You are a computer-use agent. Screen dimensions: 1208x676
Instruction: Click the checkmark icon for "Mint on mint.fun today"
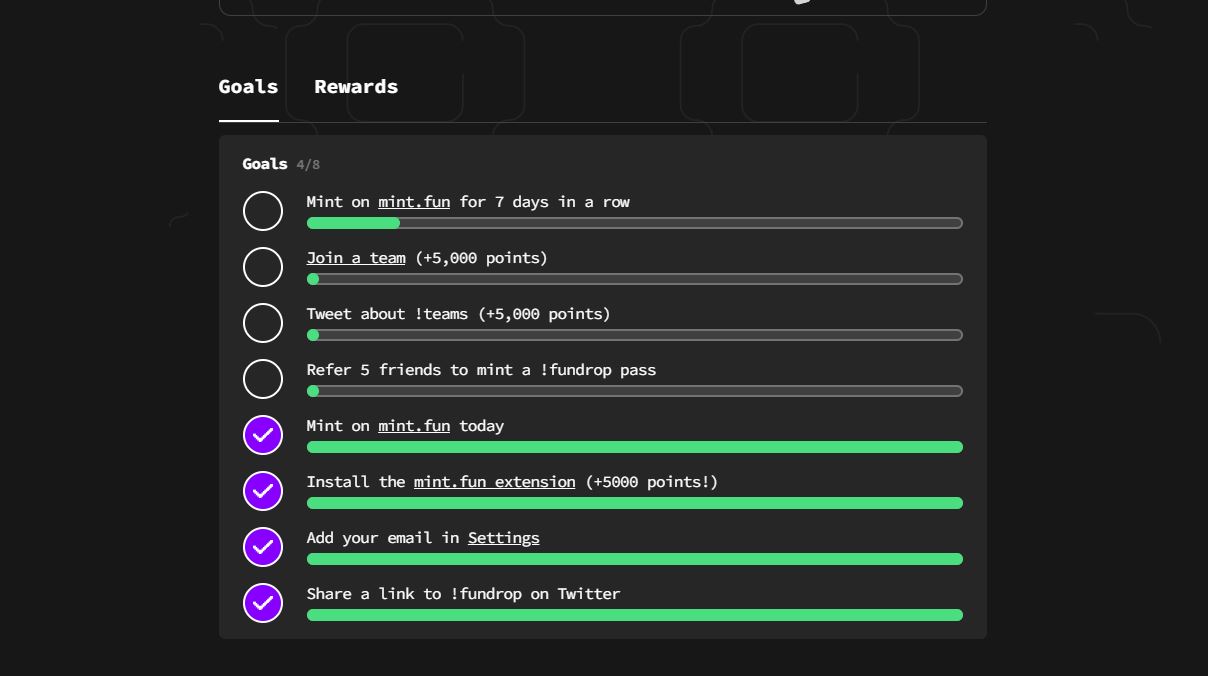click(x=263, y=435)
